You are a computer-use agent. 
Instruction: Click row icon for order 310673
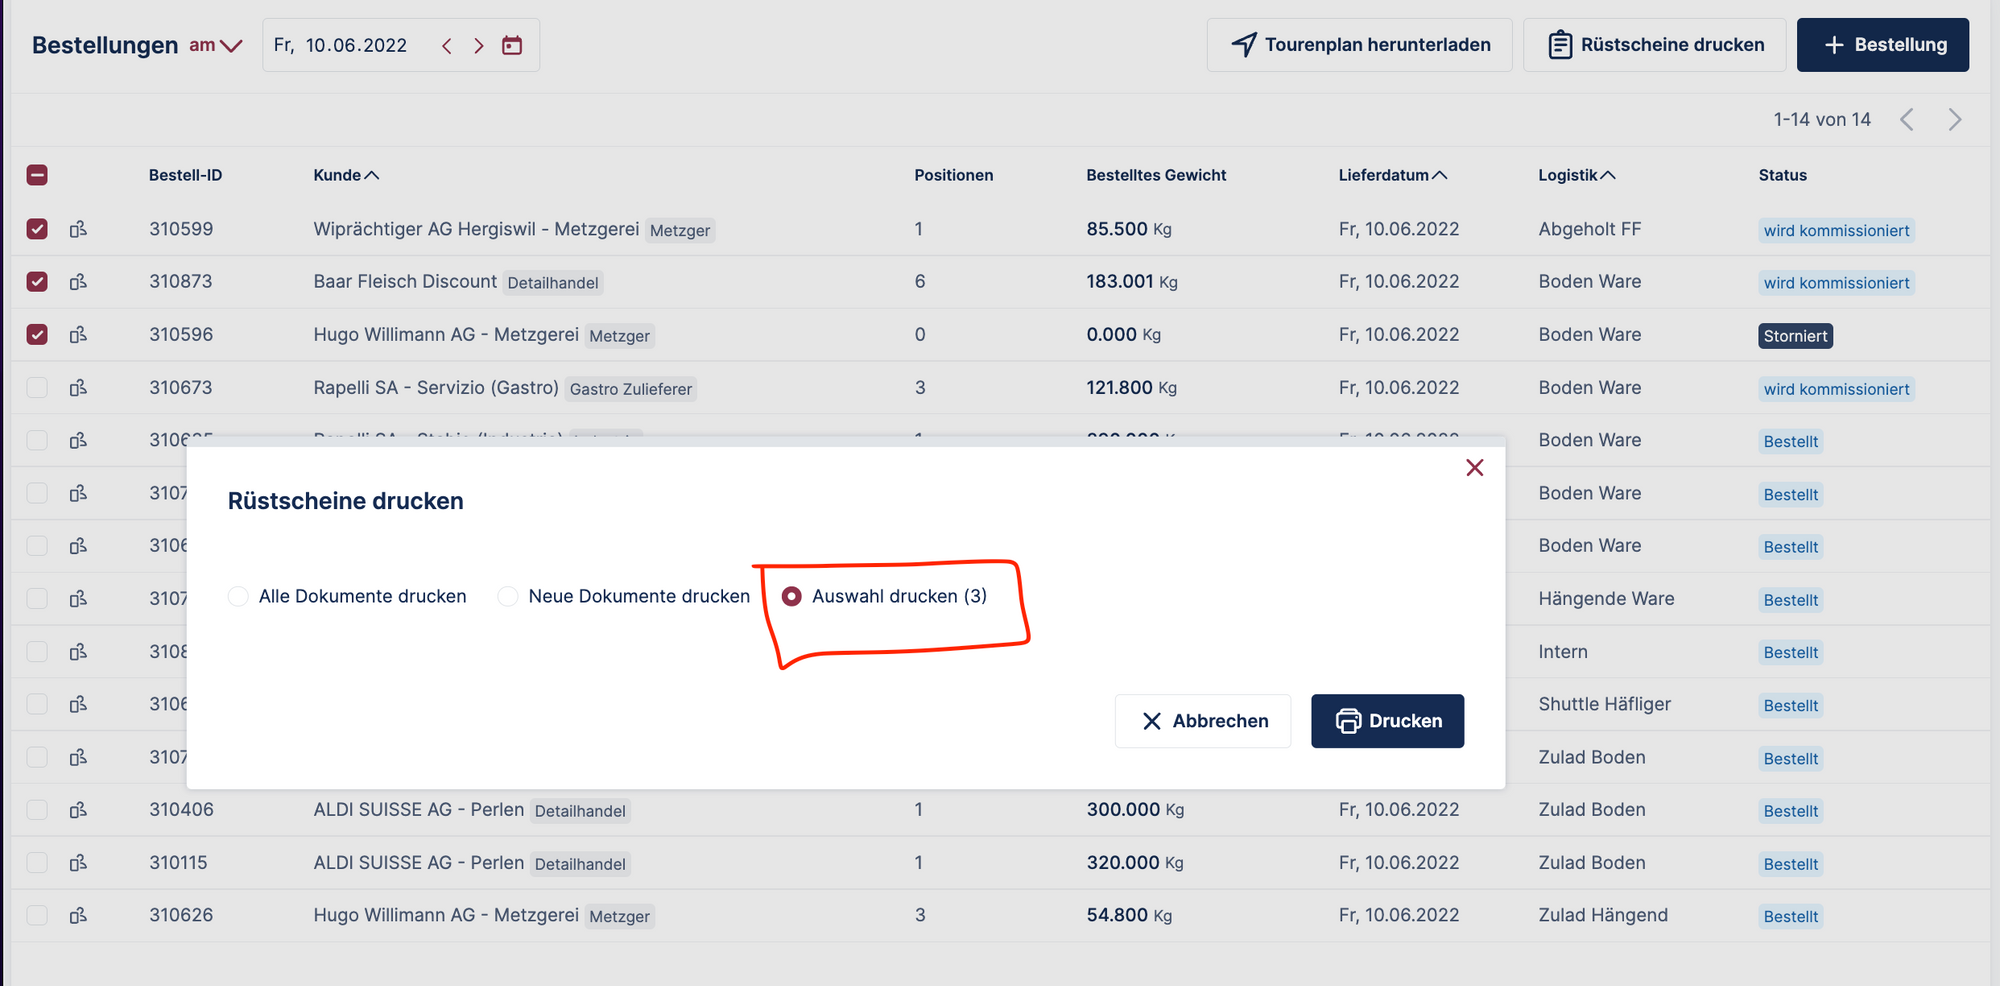pyautogui.click(x=78, y=388)
